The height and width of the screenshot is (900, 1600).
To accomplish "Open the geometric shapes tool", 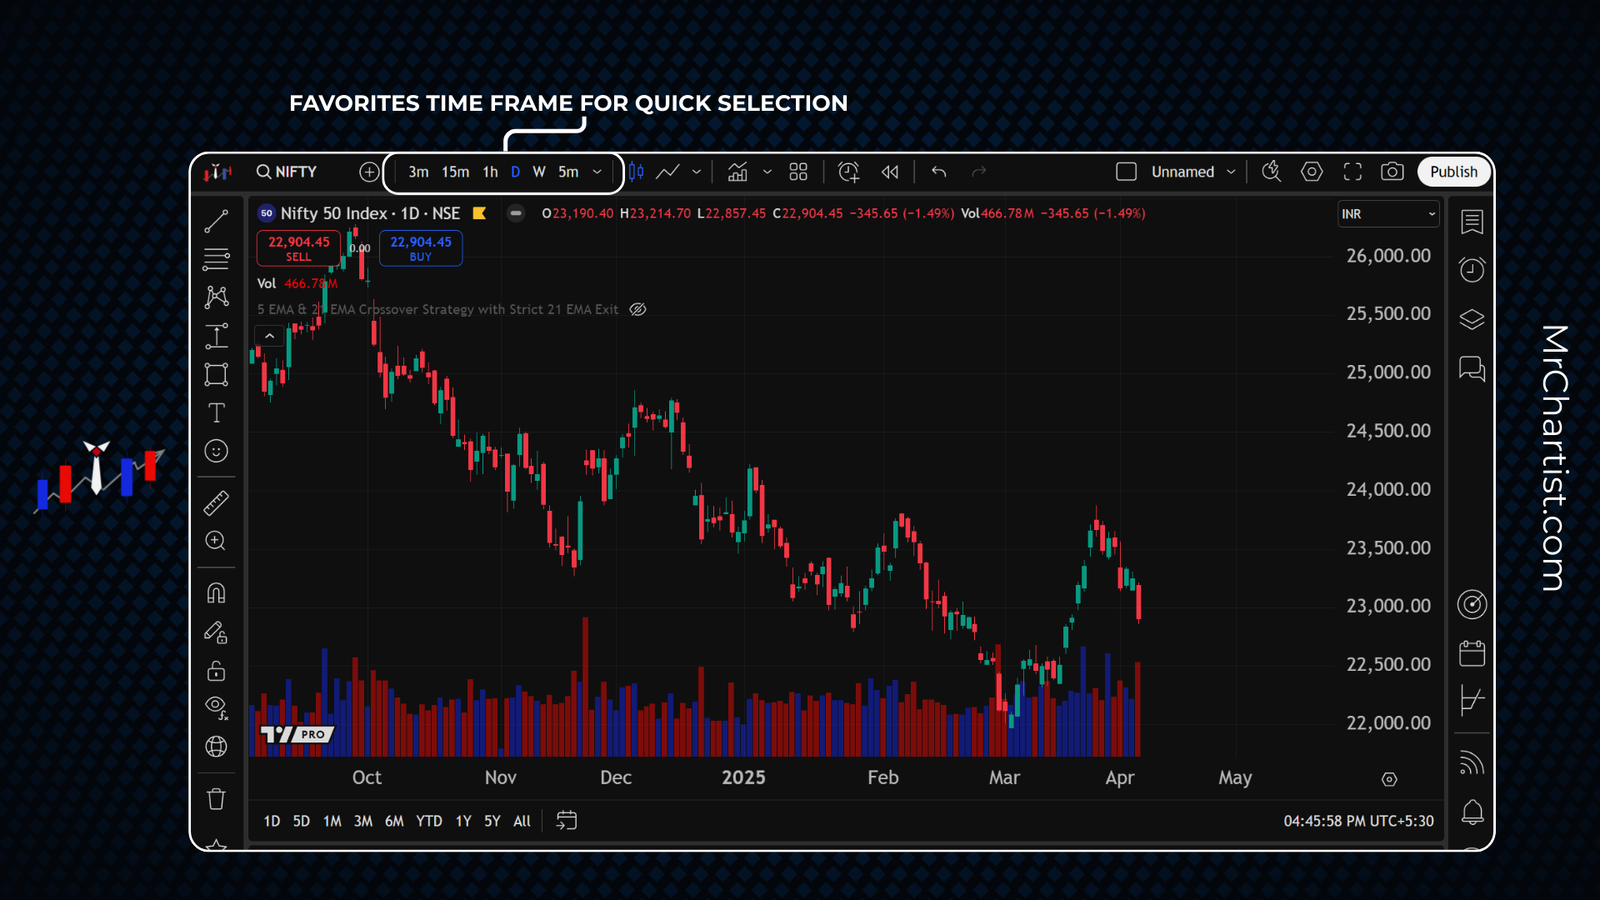I will [x=216, y=374].
